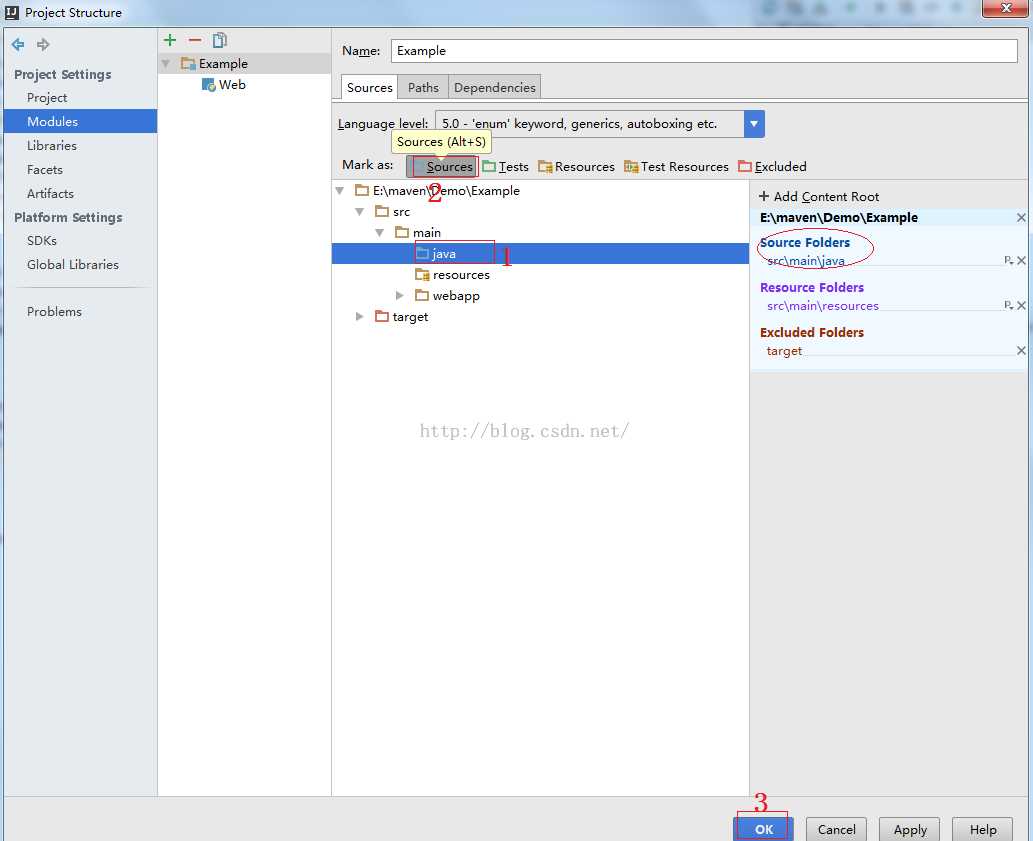Remove content root E:\maven\Demo\Example

(1020, 218)
